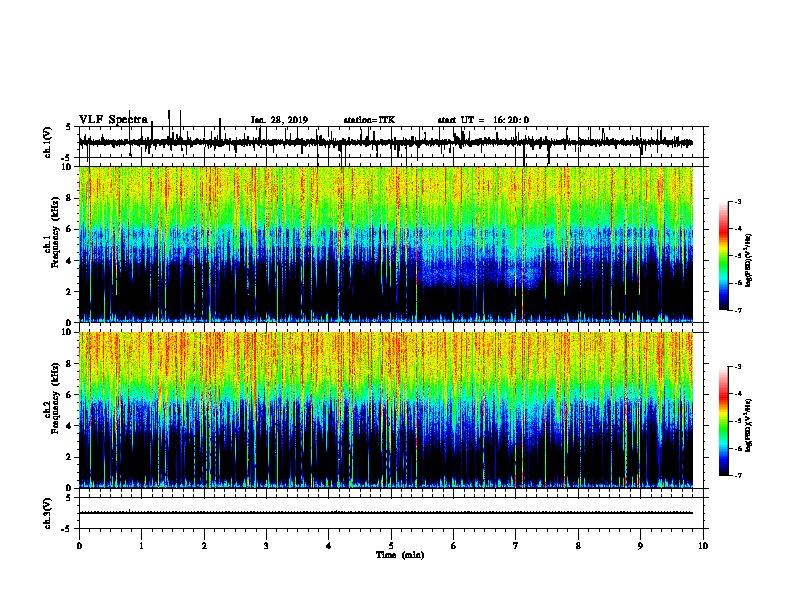
Task: Click the color scale bar beside ch.2 spectrogram
Action: point(724,421)
